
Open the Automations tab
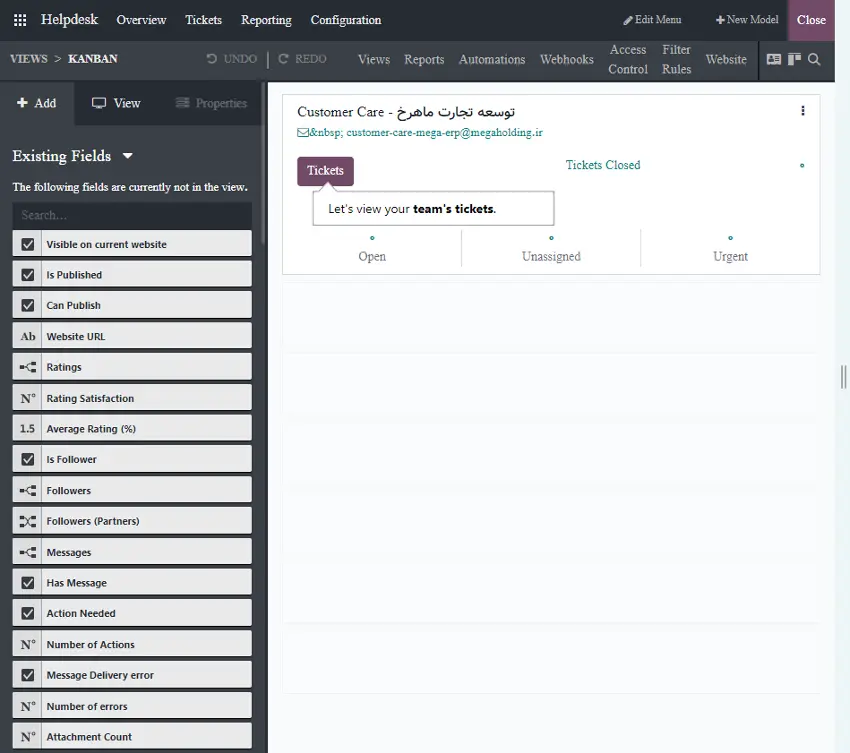(491, 60)
